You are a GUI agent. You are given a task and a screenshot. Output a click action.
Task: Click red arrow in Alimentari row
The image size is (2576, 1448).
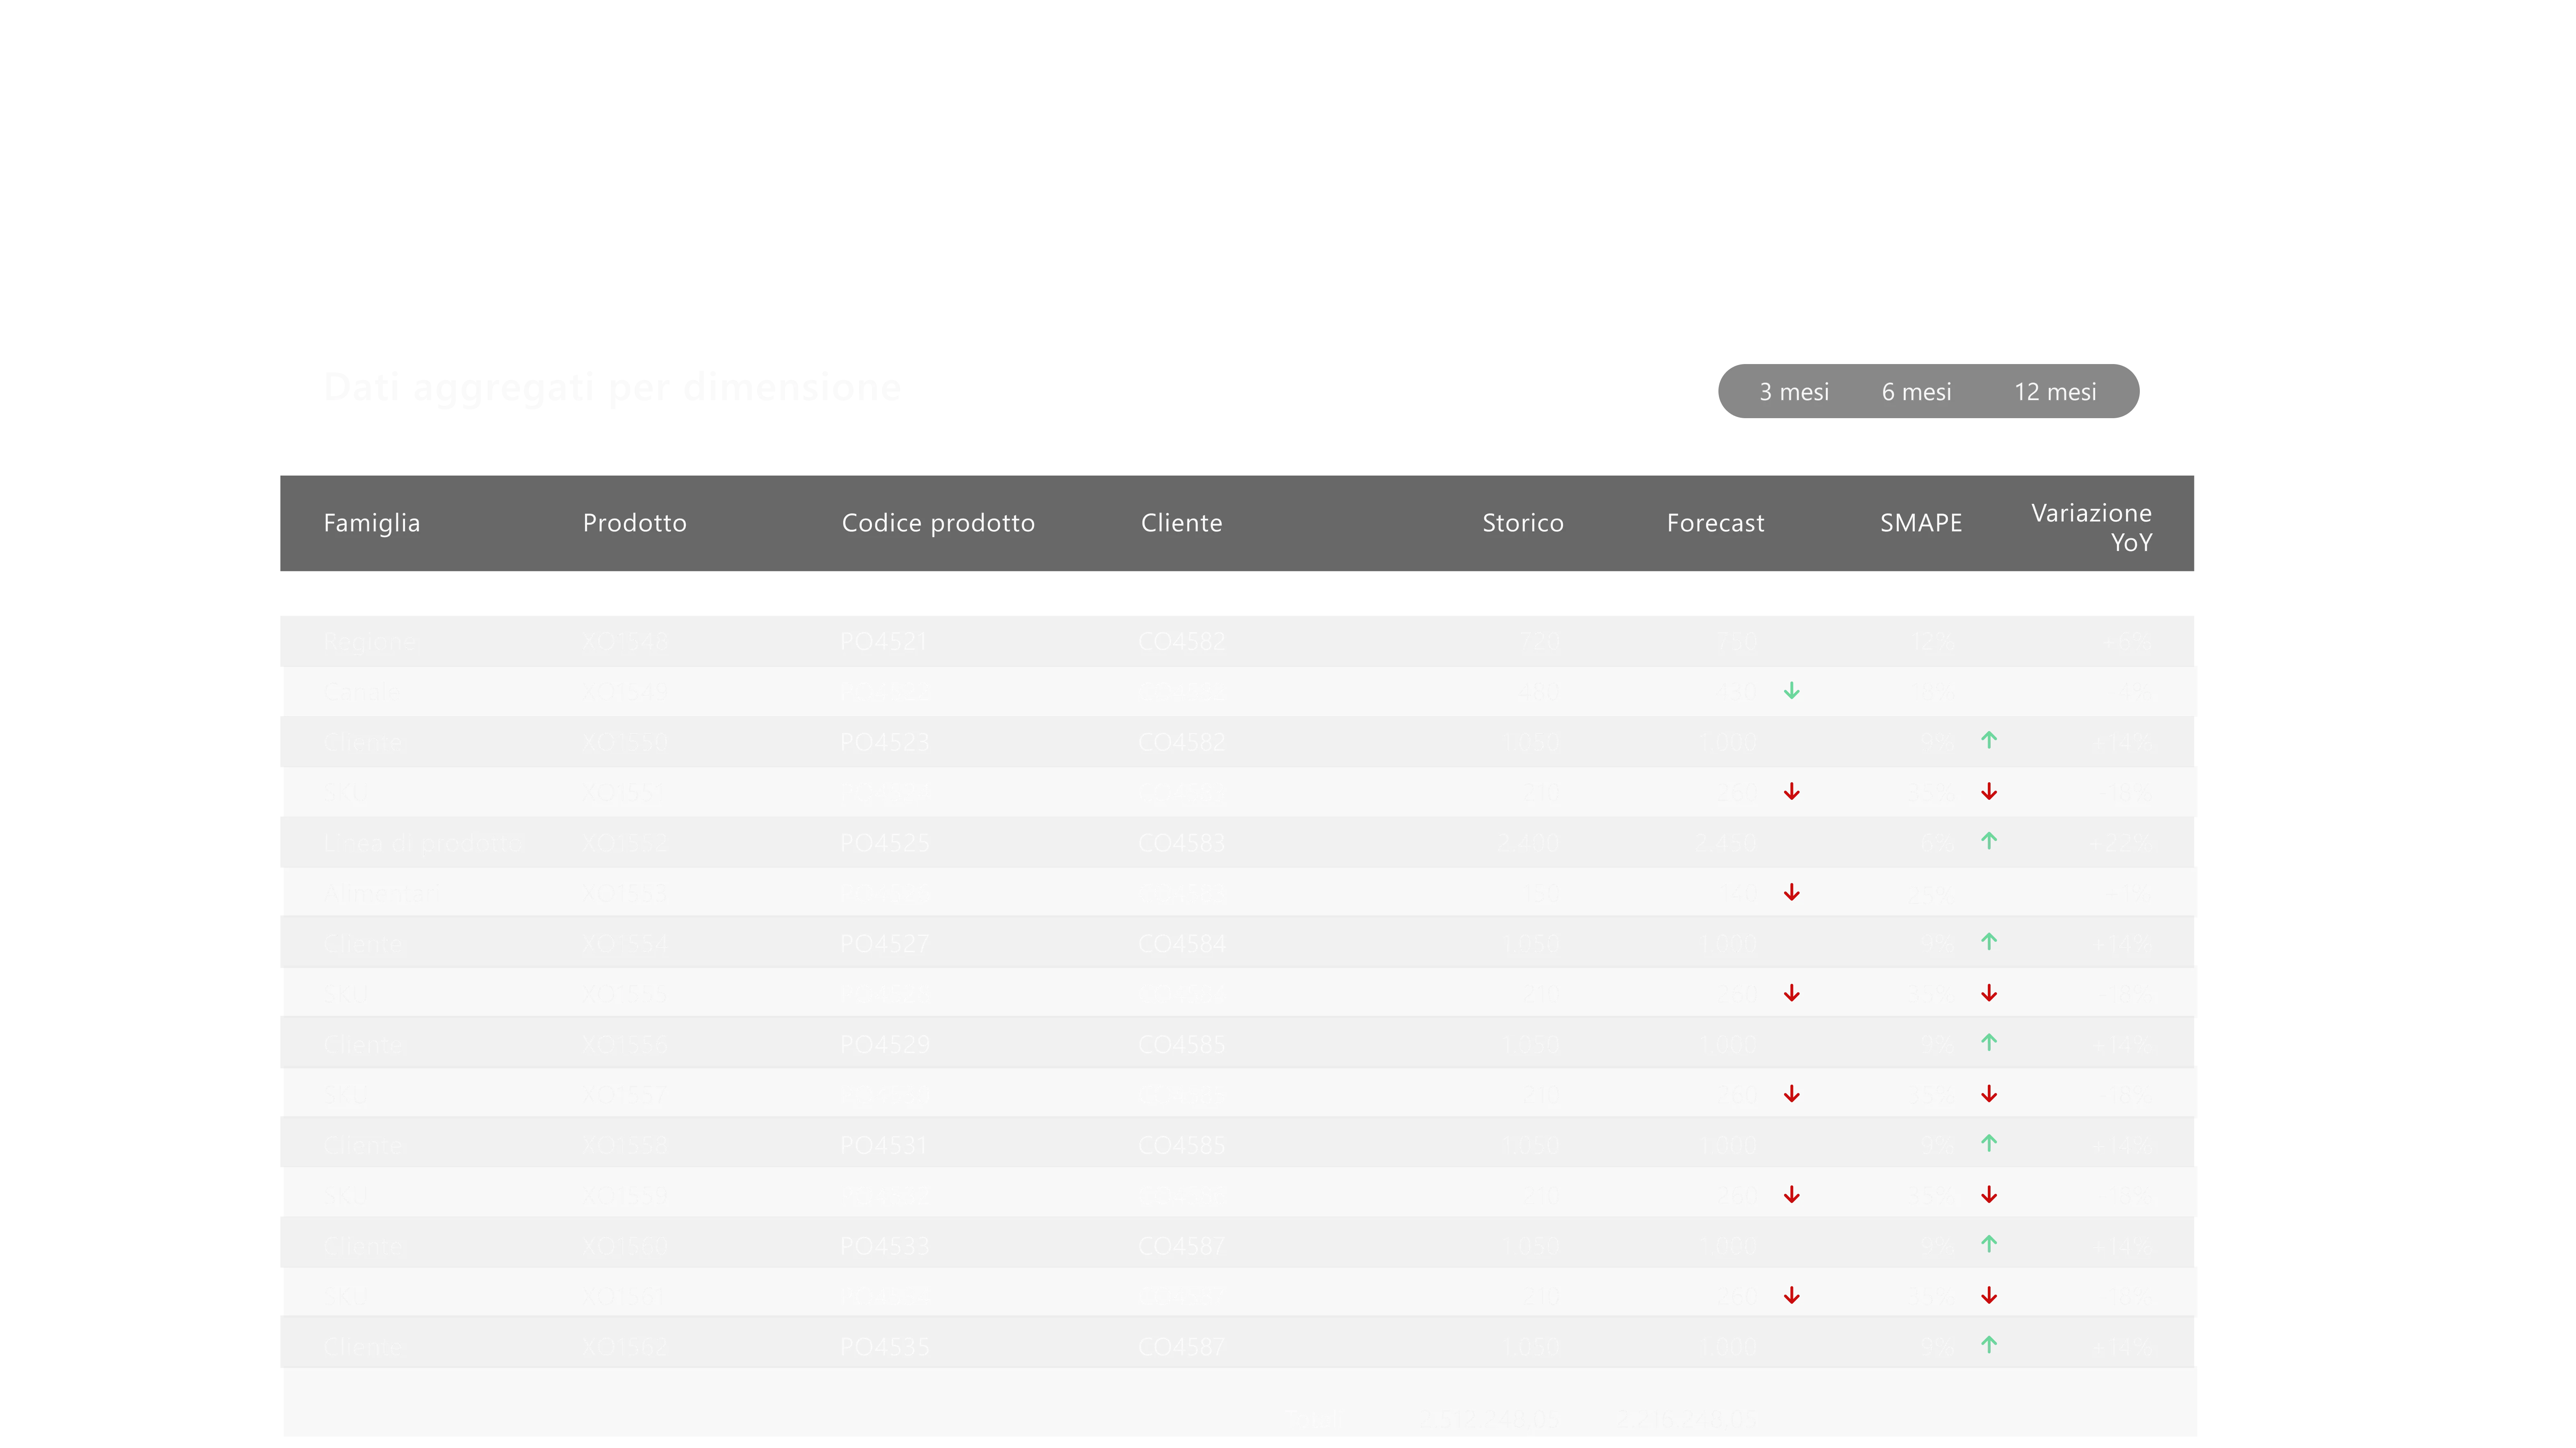click(x=1791, y=892)
